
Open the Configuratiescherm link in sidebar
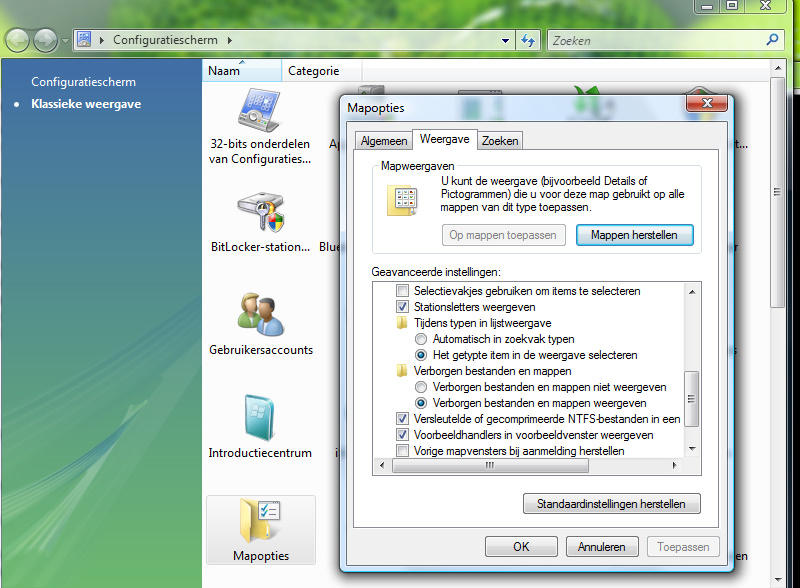pos(83,82)
